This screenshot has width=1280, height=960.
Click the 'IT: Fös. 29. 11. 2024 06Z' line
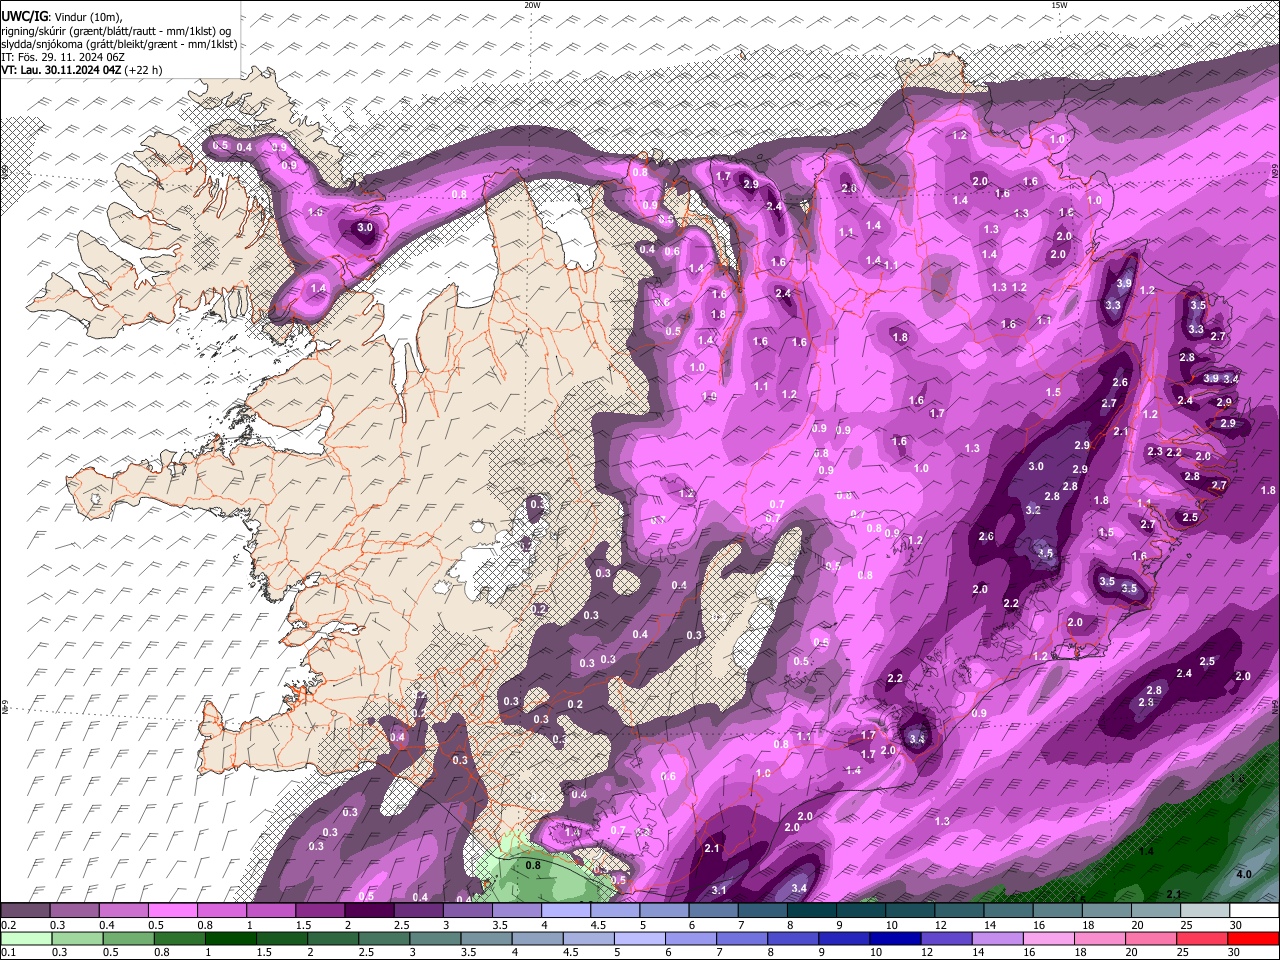[63, 57]
